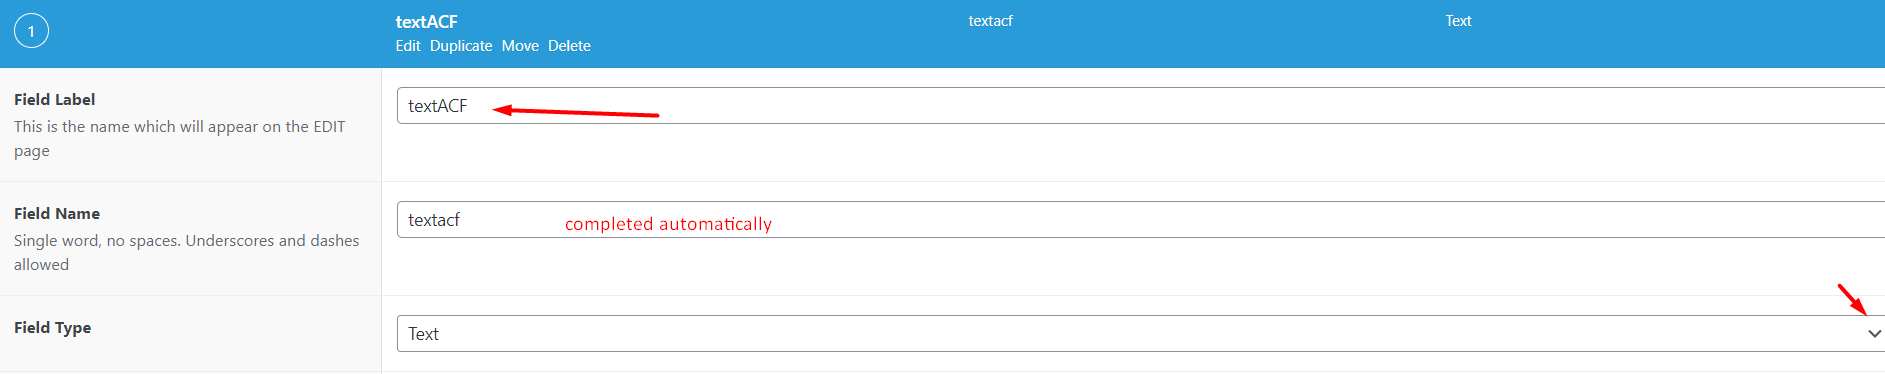
Task: Focus the Field Label input containing textACF
Action: [x=1141, y=106]
